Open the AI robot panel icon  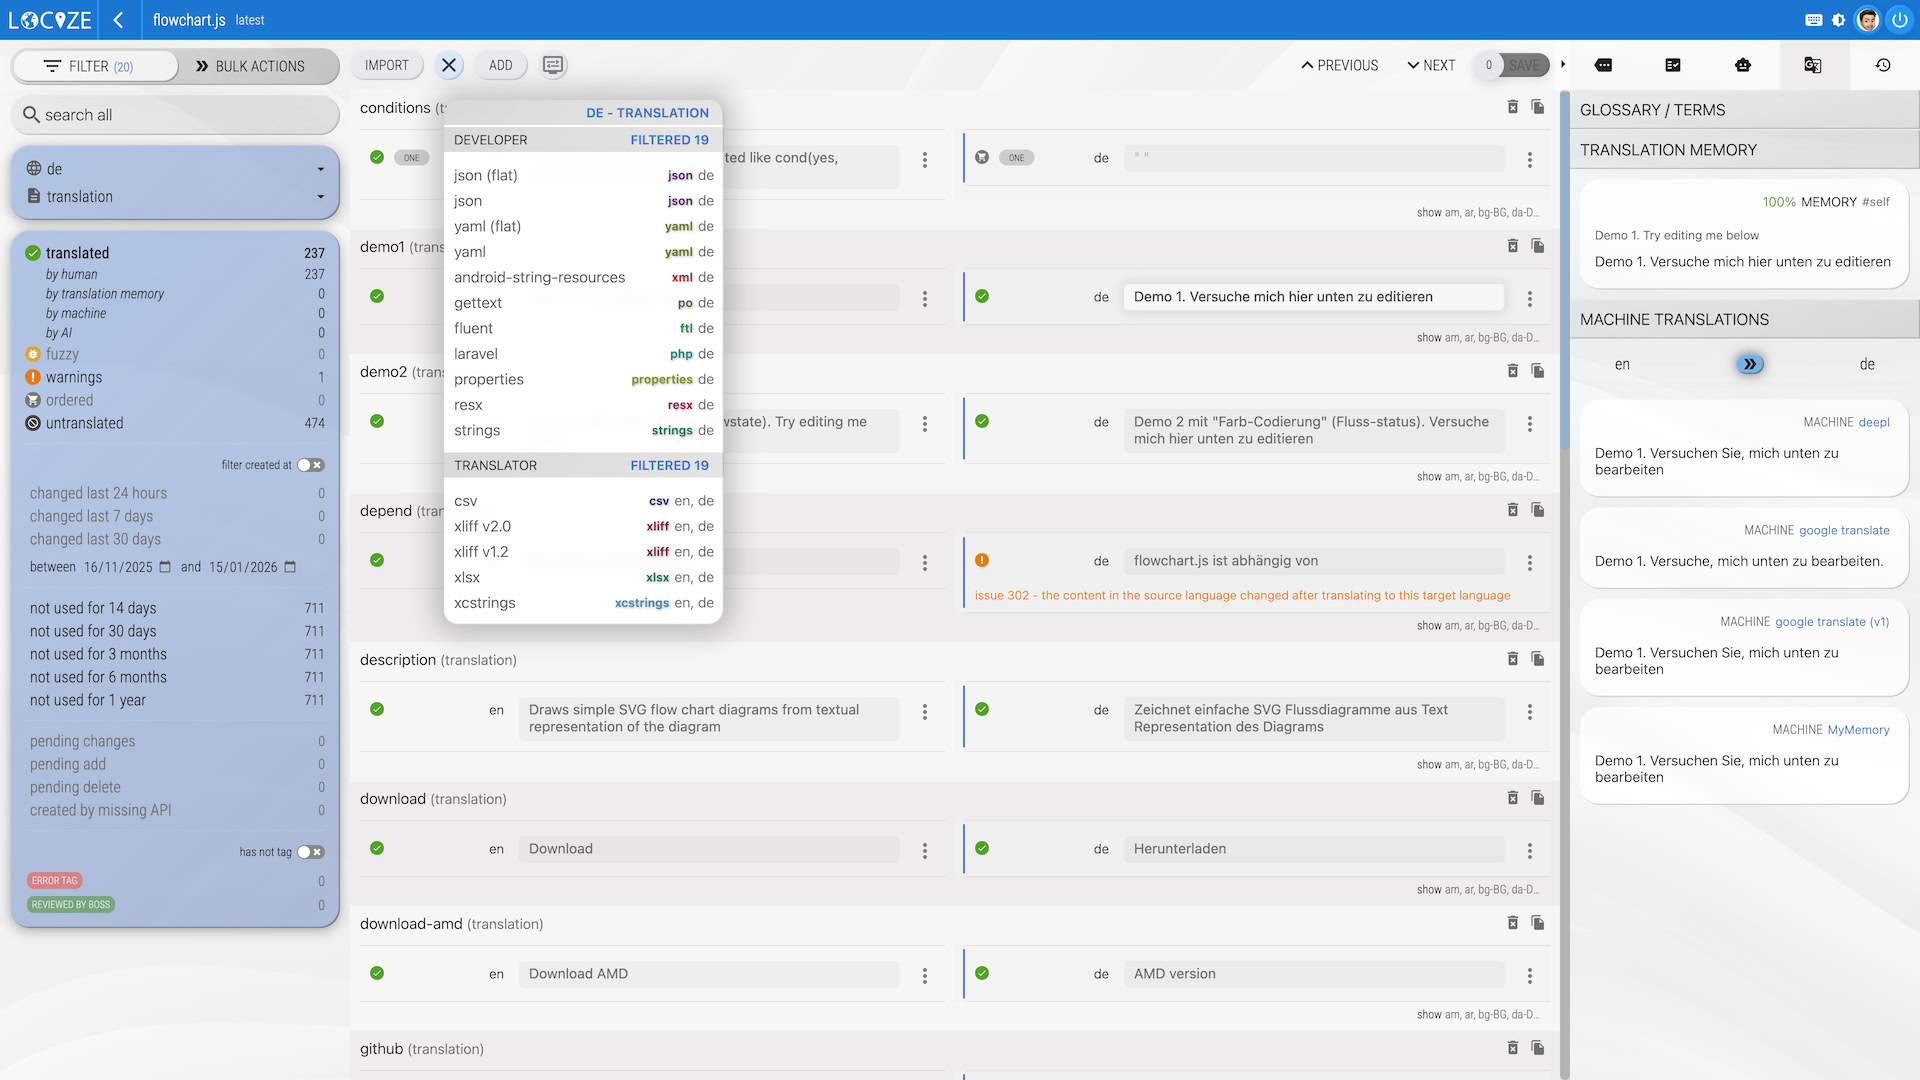pyautogui.click(x=1743, y=65)
